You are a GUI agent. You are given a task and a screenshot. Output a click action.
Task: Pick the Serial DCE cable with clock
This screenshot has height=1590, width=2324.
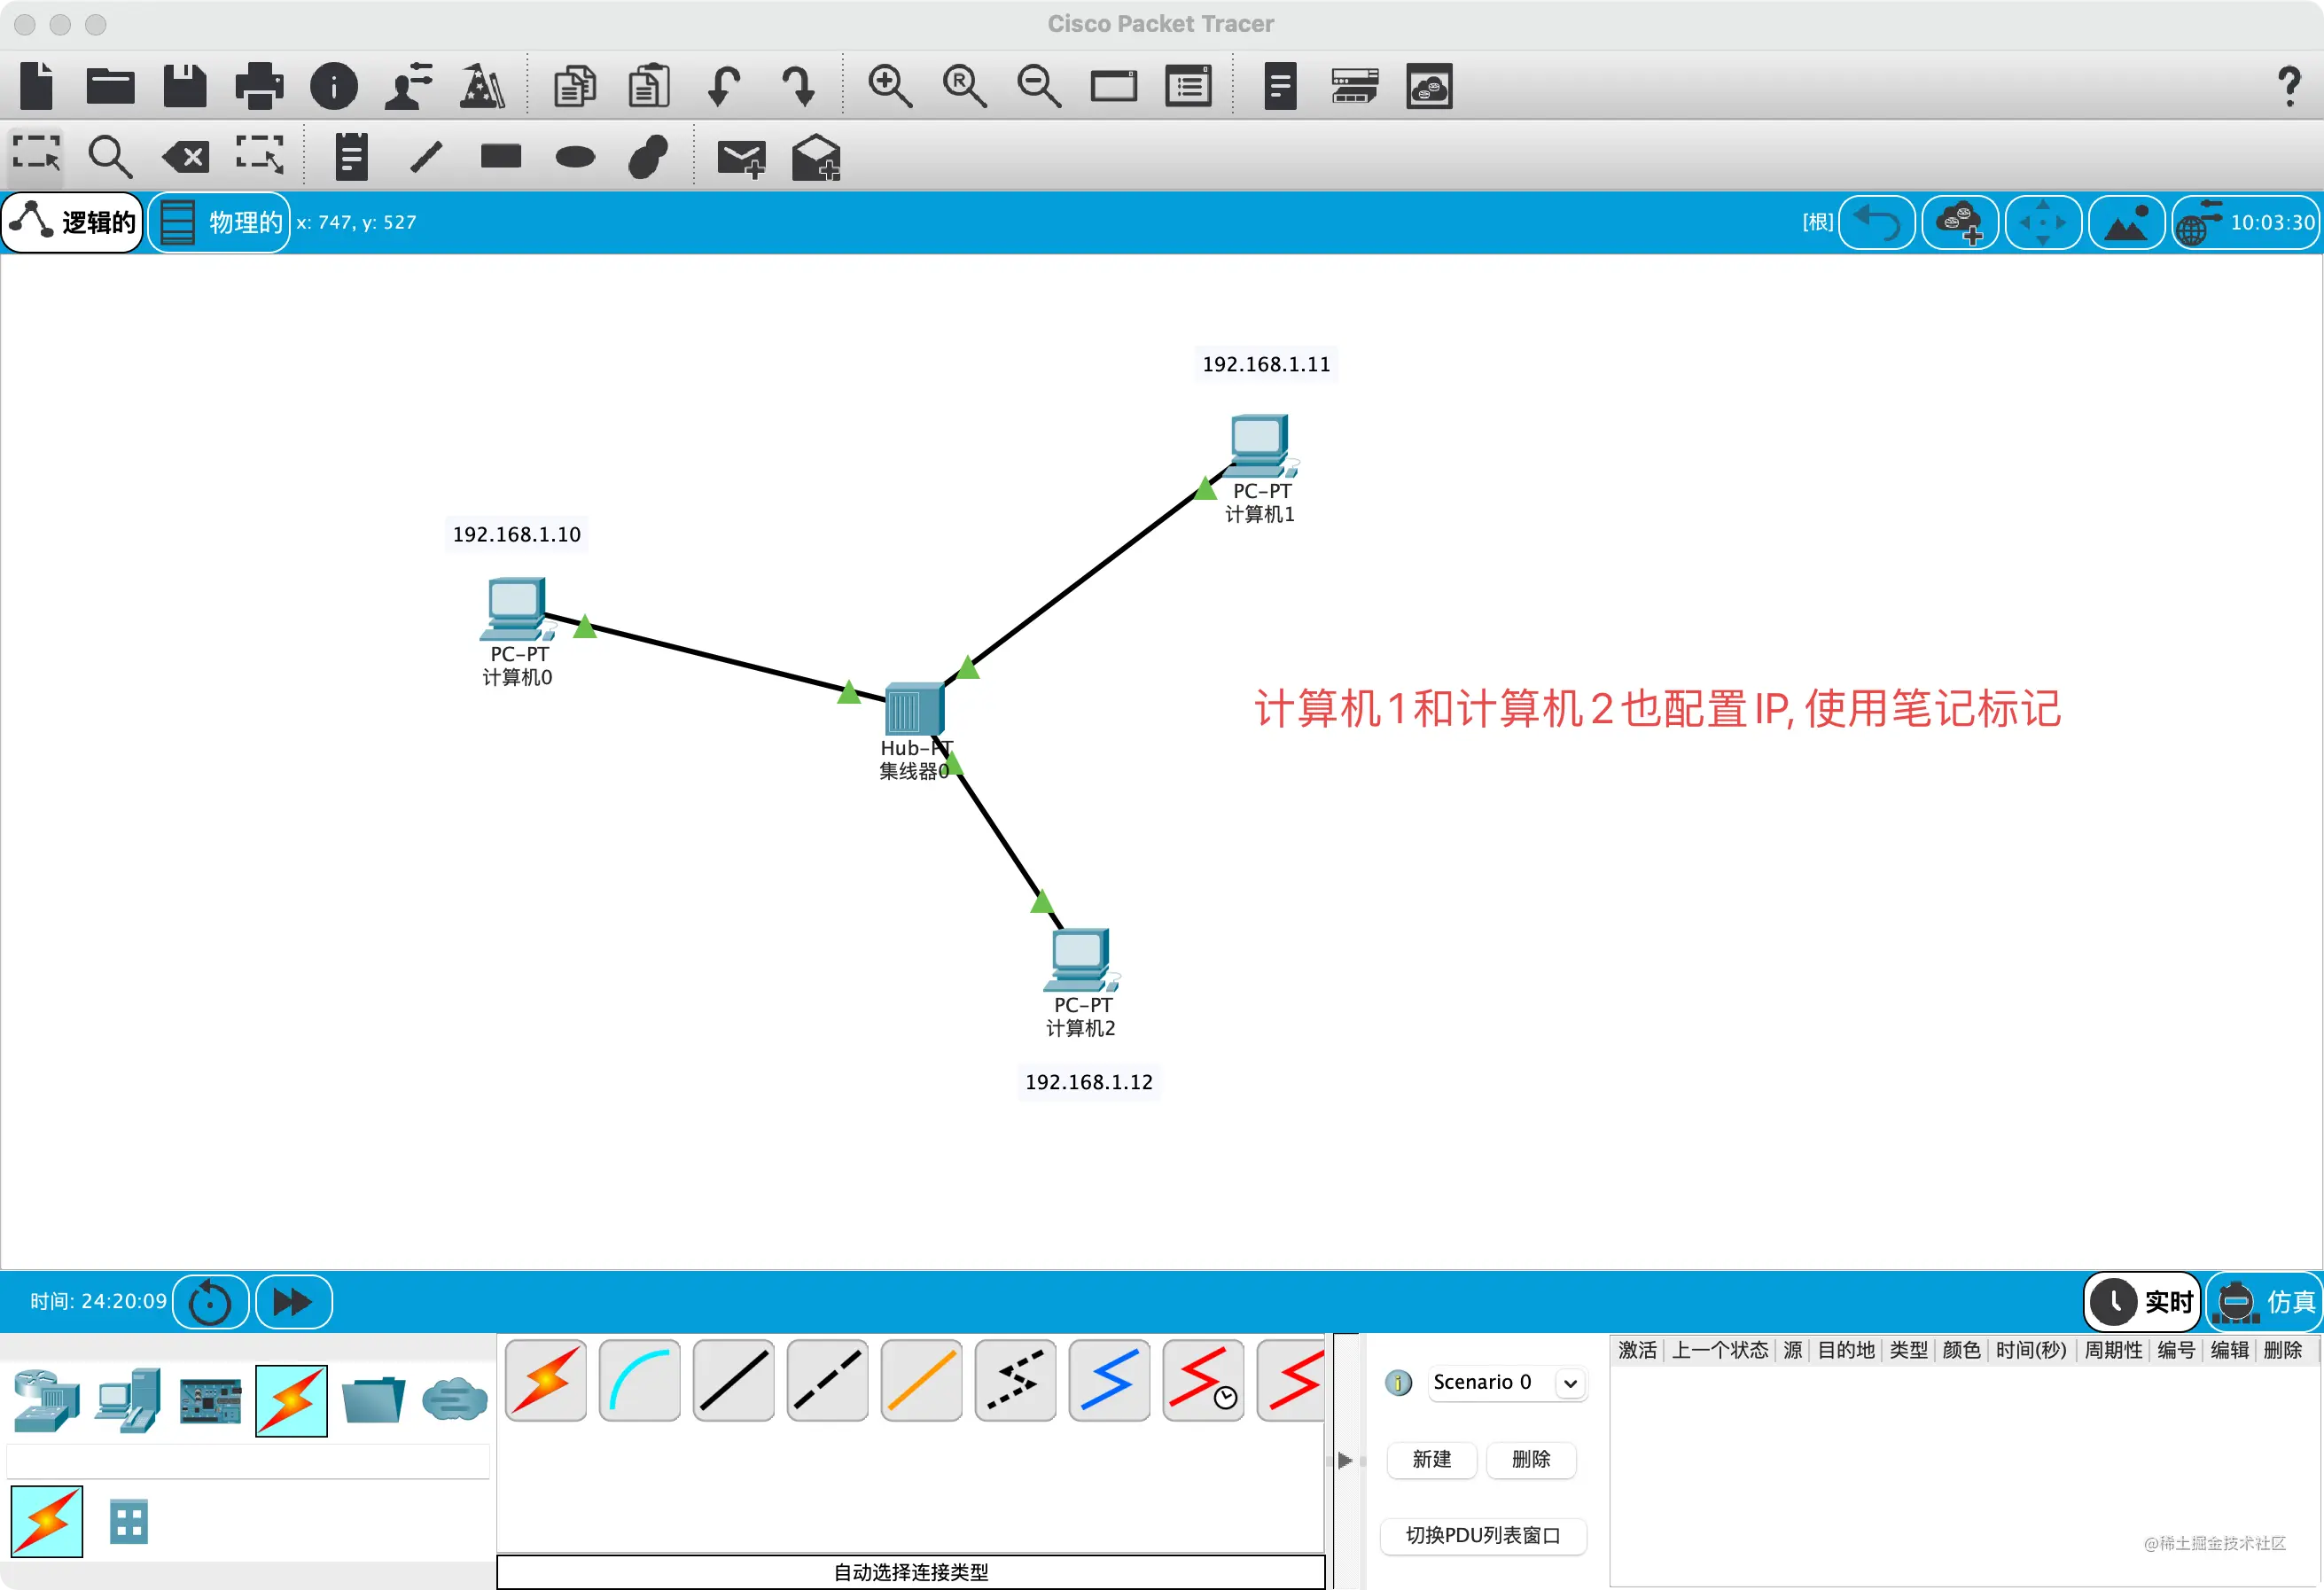click(1204, 1381)
